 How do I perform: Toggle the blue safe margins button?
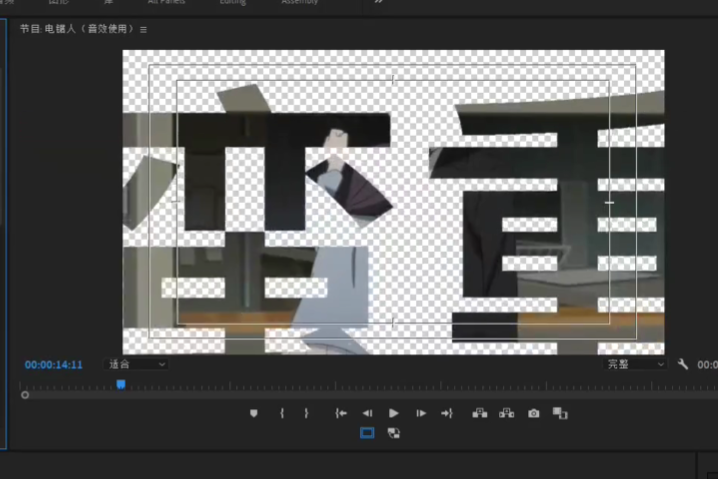coord(367,433)
